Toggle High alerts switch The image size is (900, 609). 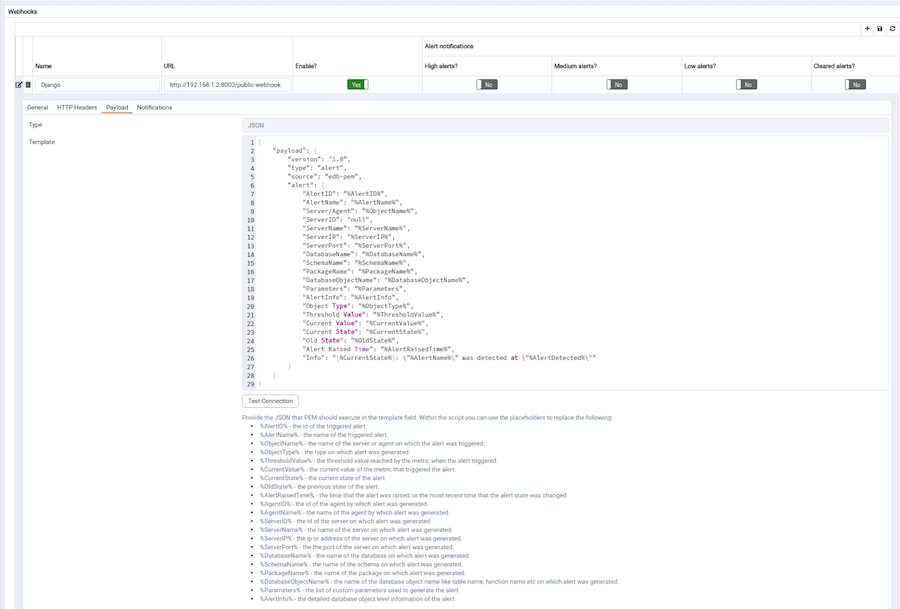pyautogui.click(x=487, y=84)
